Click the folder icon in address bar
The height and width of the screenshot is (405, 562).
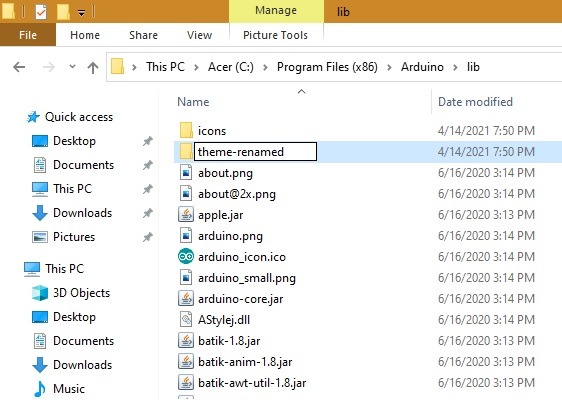pos(118,67)
